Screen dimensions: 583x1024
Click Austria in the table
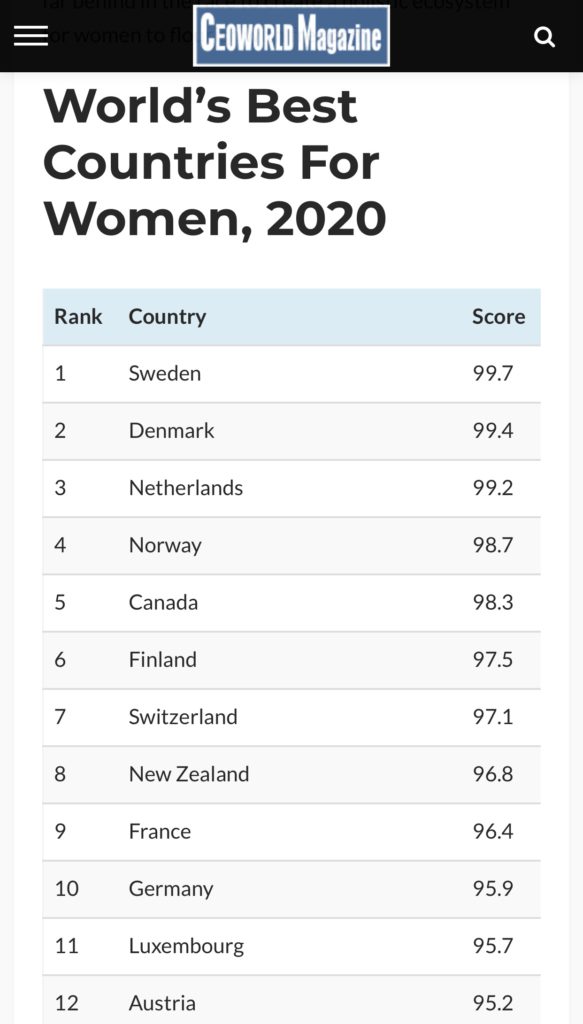162,1003
